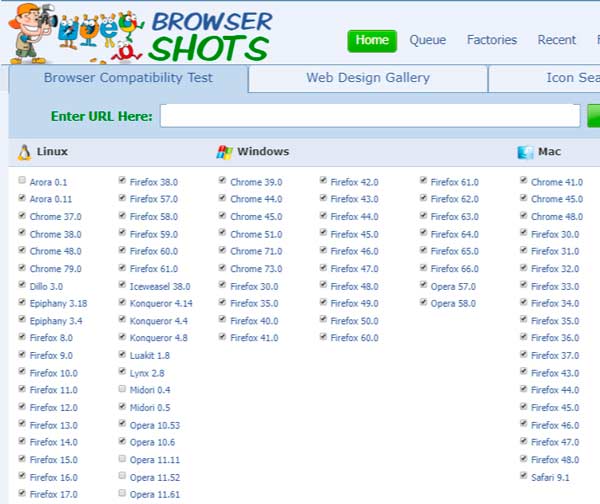The image size is (600, 504).
Task: Open the Firefox 62.0 link
Action: [x=455, y=199]
